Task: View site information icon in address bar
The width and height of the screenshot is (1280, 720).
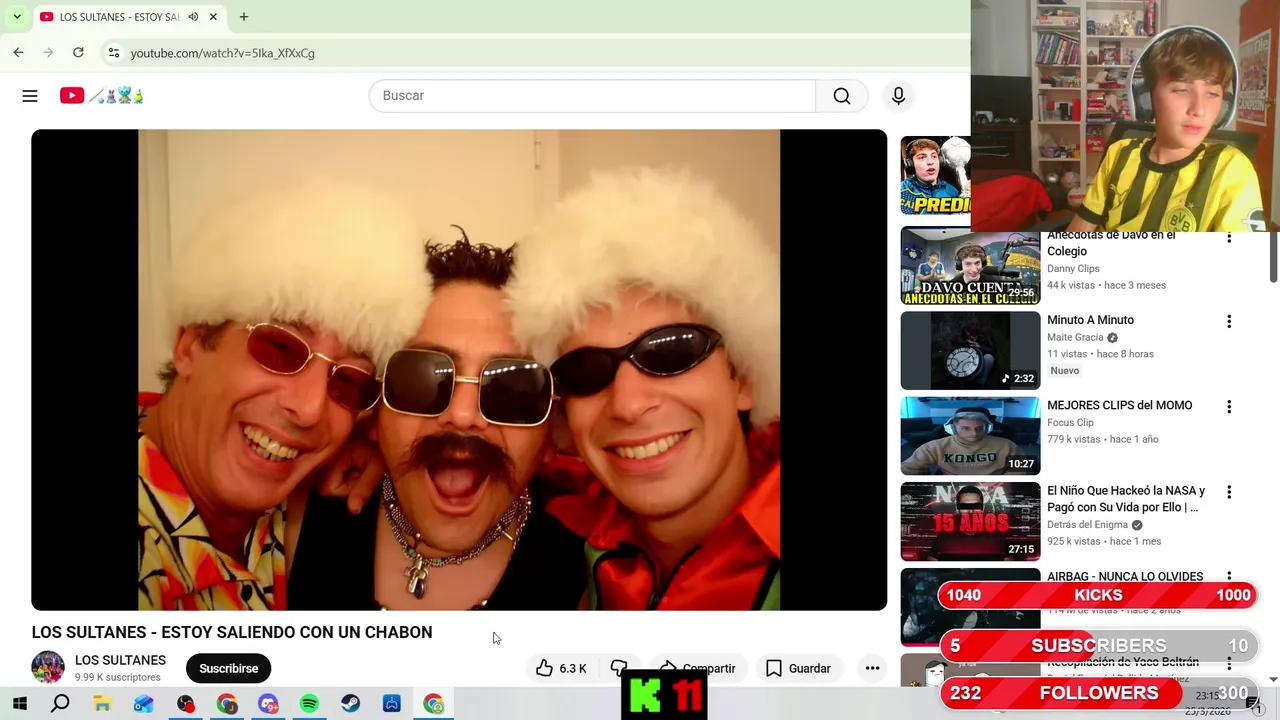Action: tap(114, 53)
